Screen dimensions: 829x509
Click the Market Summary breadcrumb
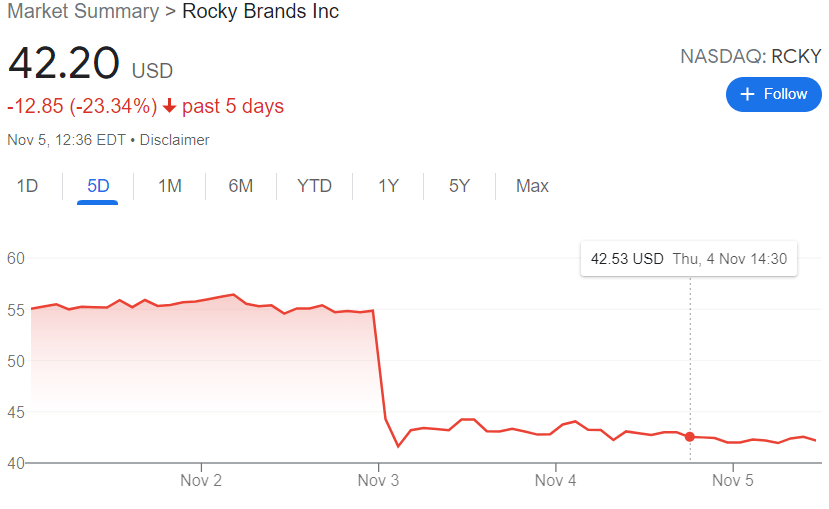[82, 12]
